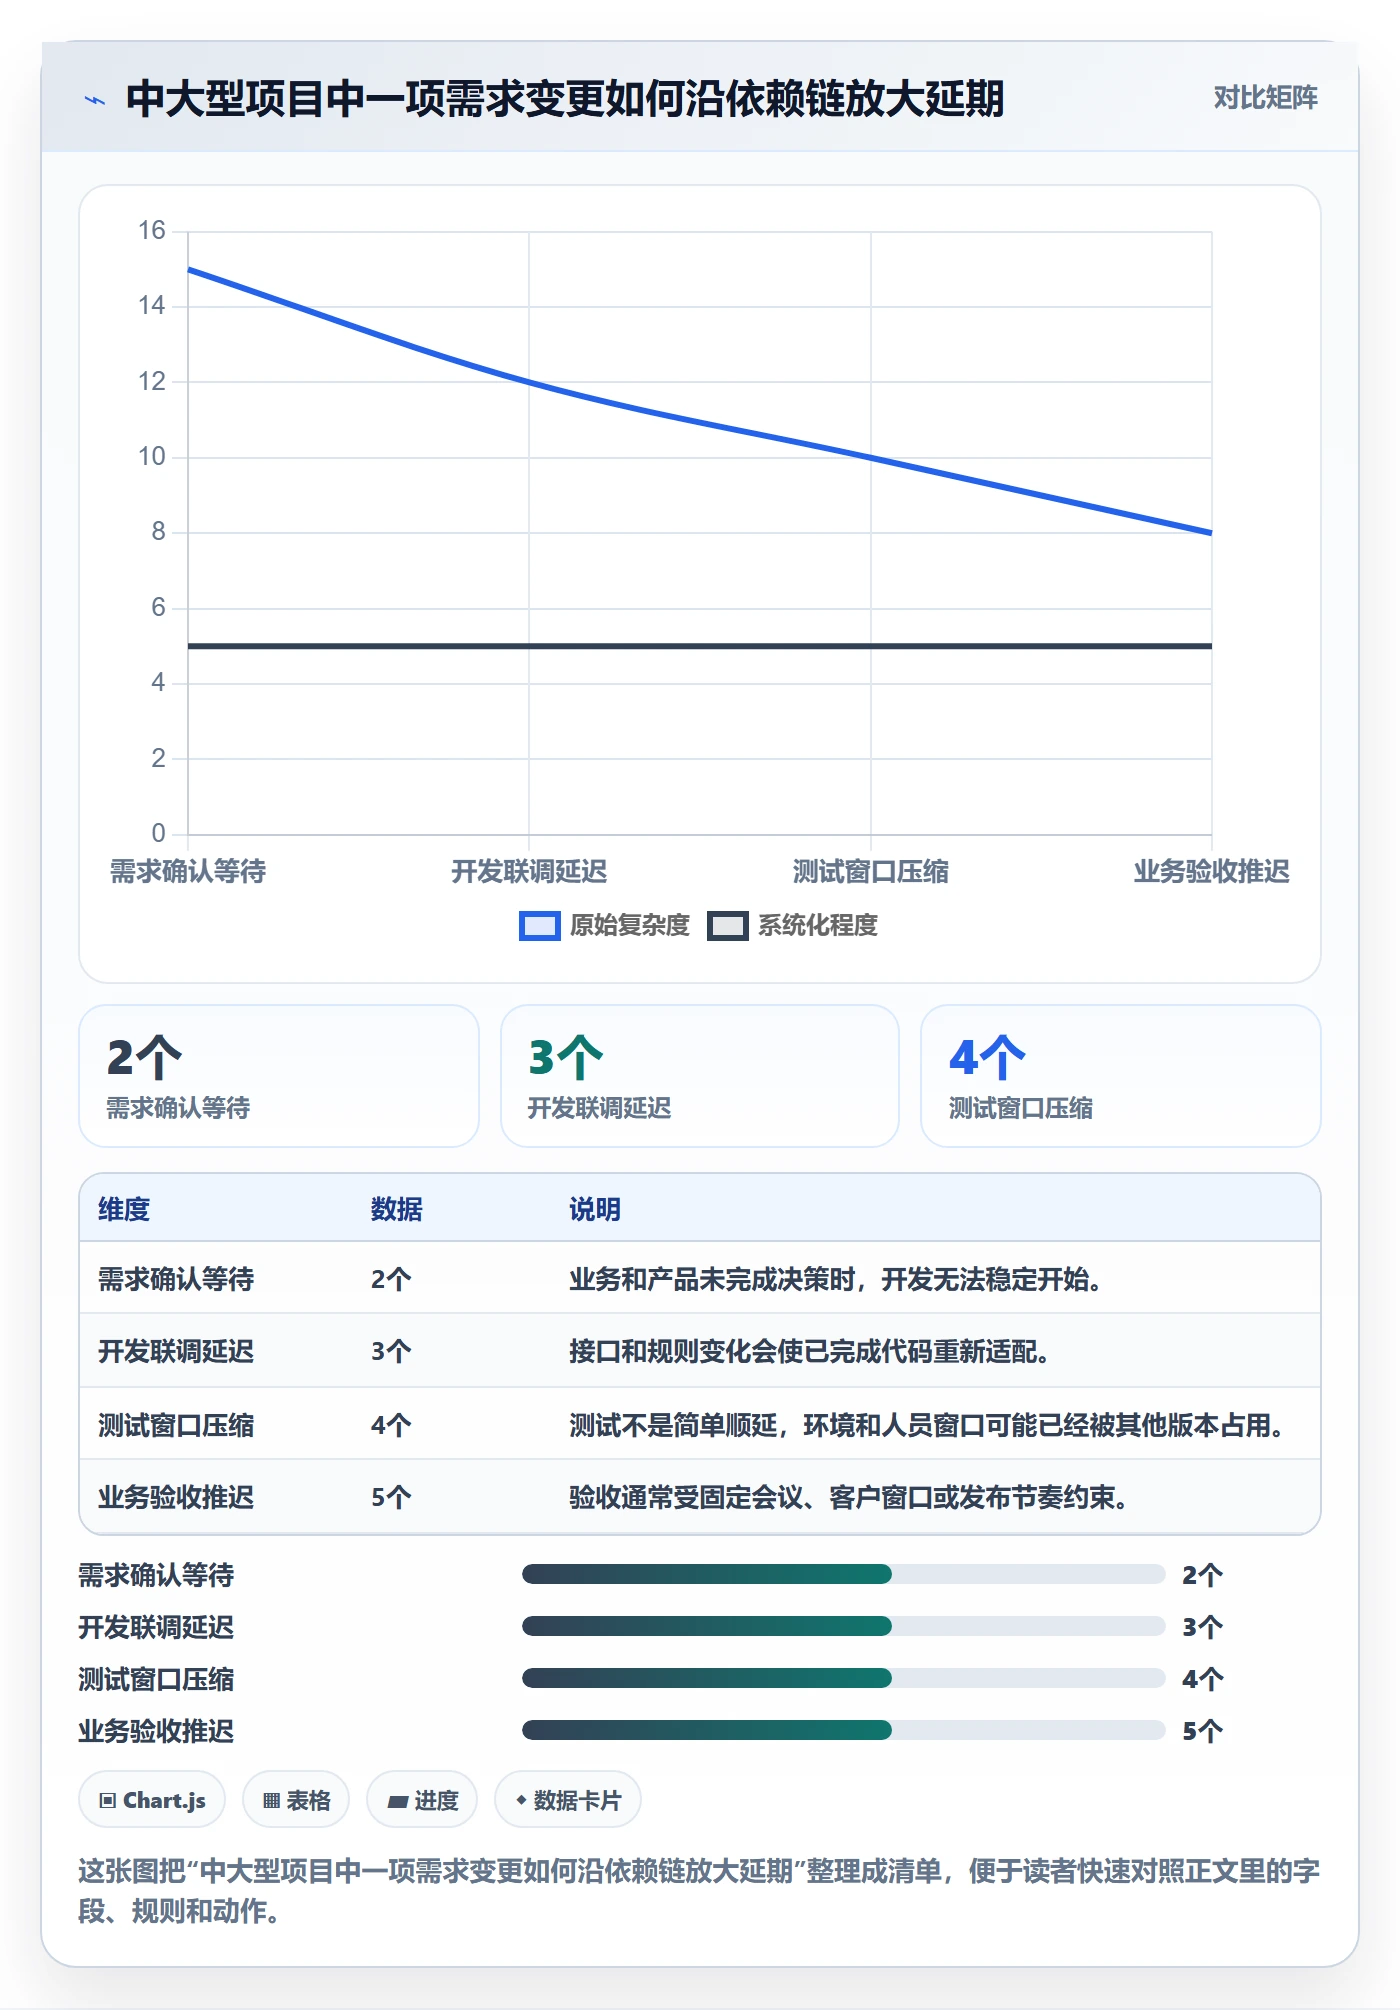
Task: Click the 需求确认等待 progress bar
Action: [x=844, y=1575]
